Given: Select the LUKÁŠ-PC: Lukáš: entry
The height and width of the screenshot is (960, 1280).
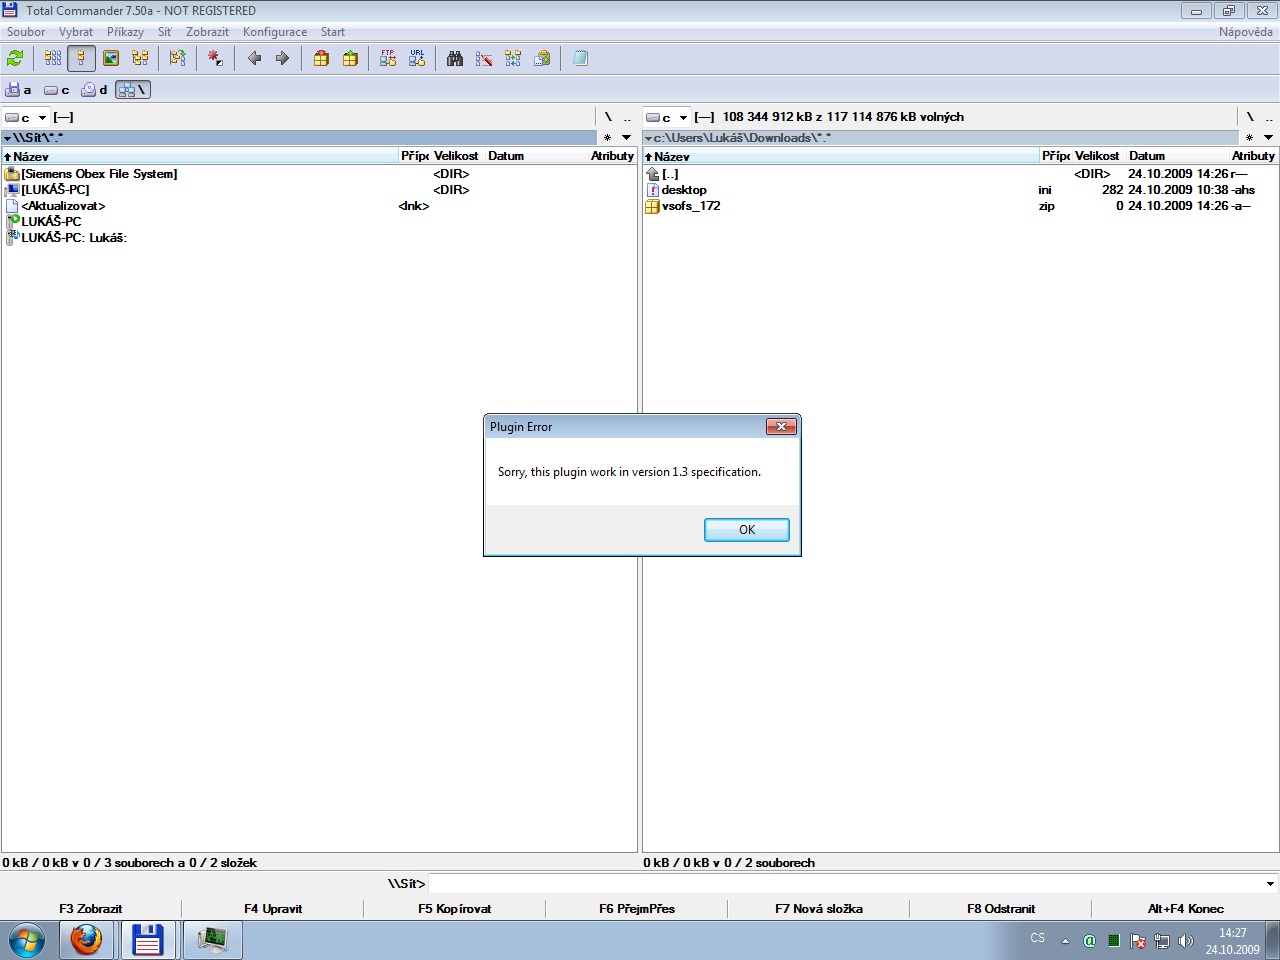Looking at the screenshot, I should [x=74, y=238].
